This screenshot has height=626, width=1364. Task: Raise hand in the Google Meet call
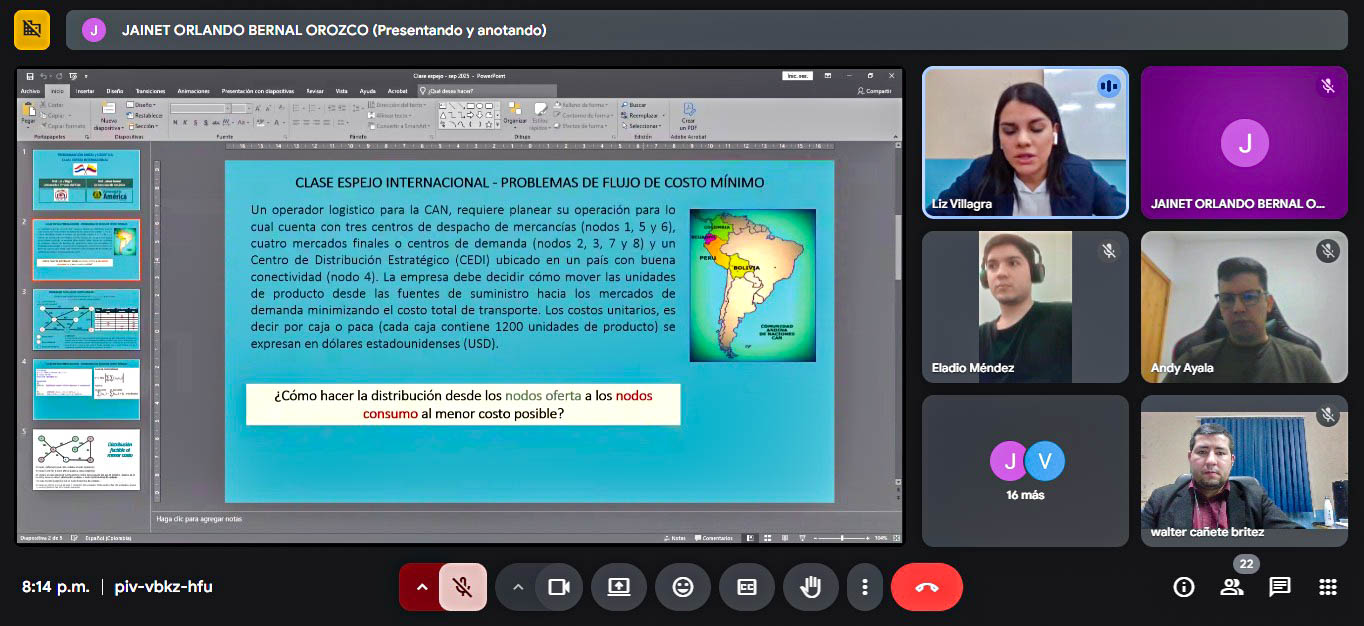811,587
